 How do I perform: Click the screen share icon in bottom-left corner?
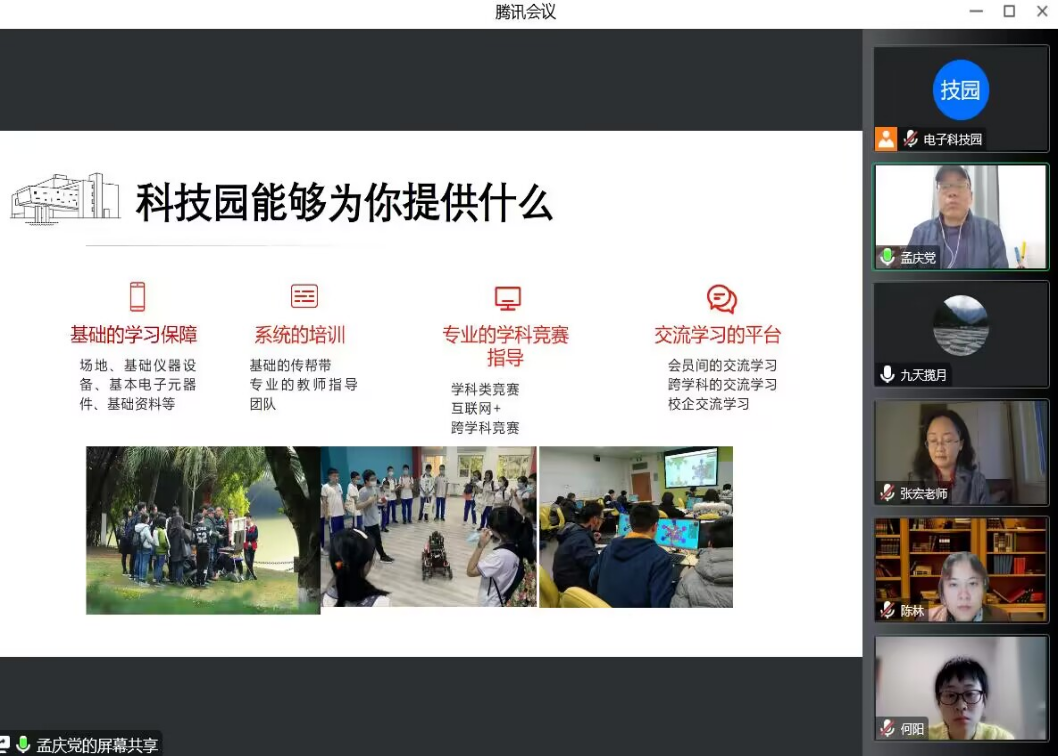tap(4, 745)
